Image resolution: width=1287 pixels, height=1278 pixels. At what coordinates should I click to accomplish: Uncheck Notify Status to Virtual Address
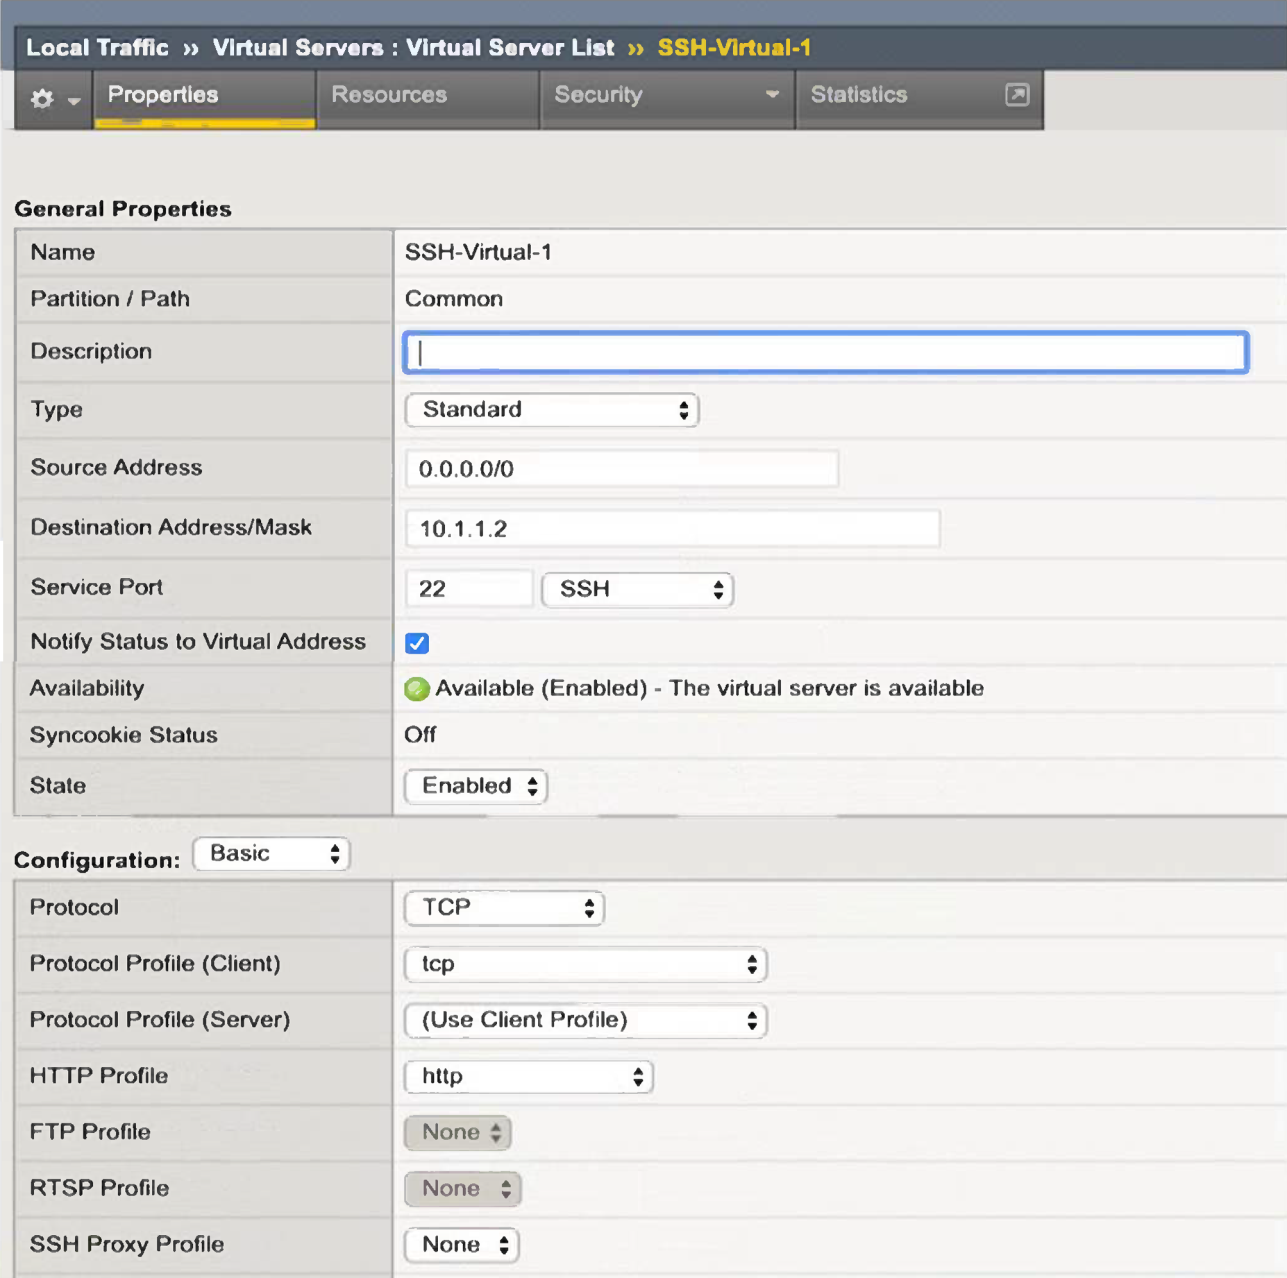[x=417, y=643]
